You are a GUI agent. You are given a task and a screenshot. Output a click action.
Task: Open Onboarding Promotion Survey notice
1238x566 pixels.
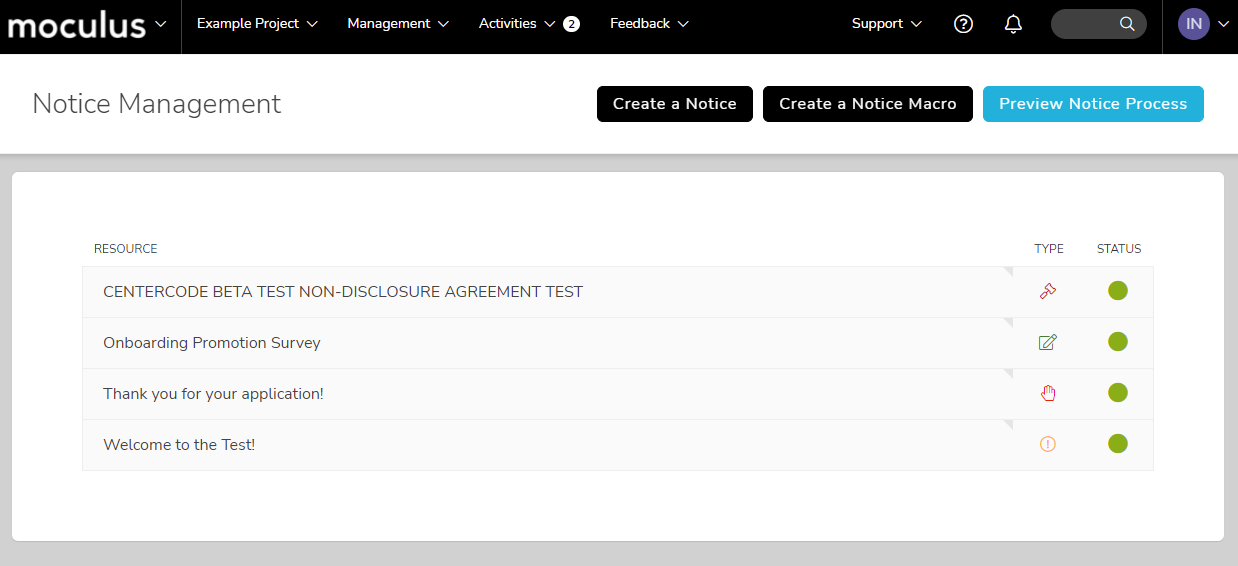[x=212, y=343]
